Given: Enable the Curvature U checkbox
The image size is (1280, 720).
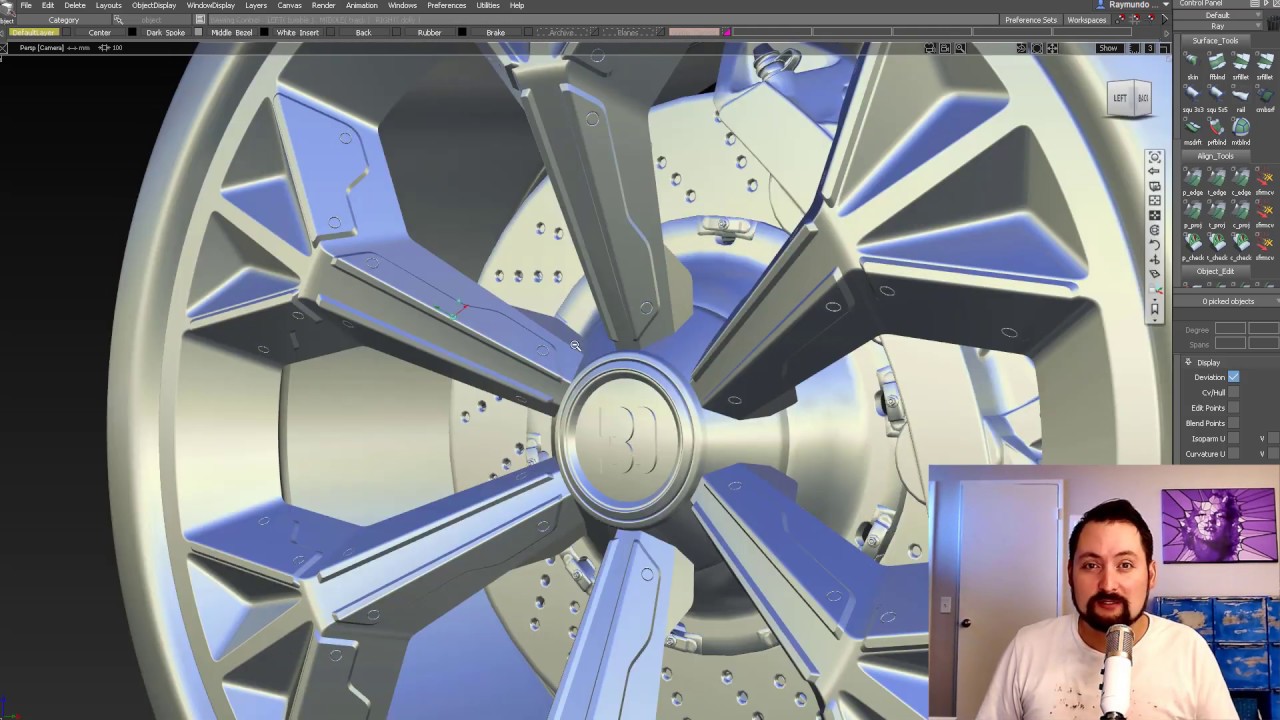Looking at the screenshot, I should click(x=1234, y=454).
